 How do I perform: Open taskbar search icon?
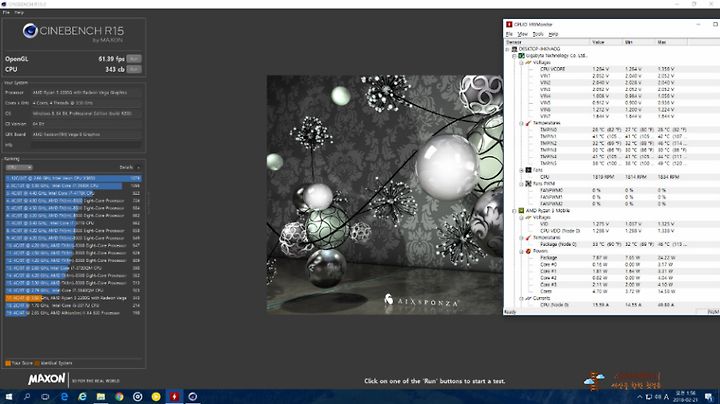click(27, 397)
